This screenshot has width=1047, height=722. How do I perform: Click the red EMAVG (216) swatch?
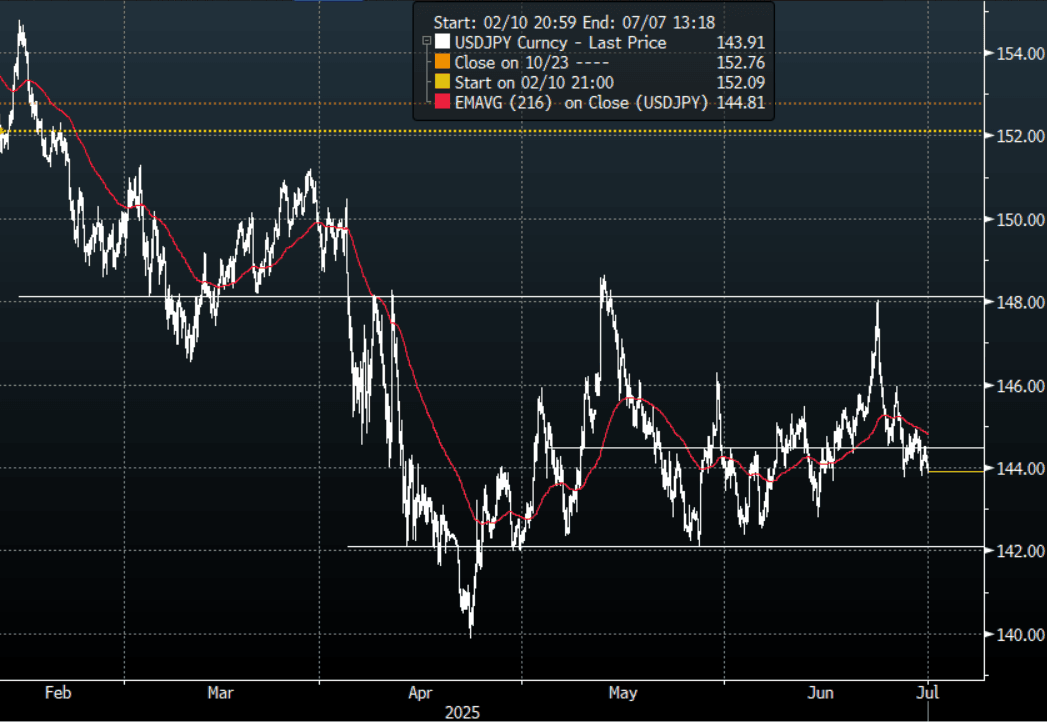pos(443,101)
